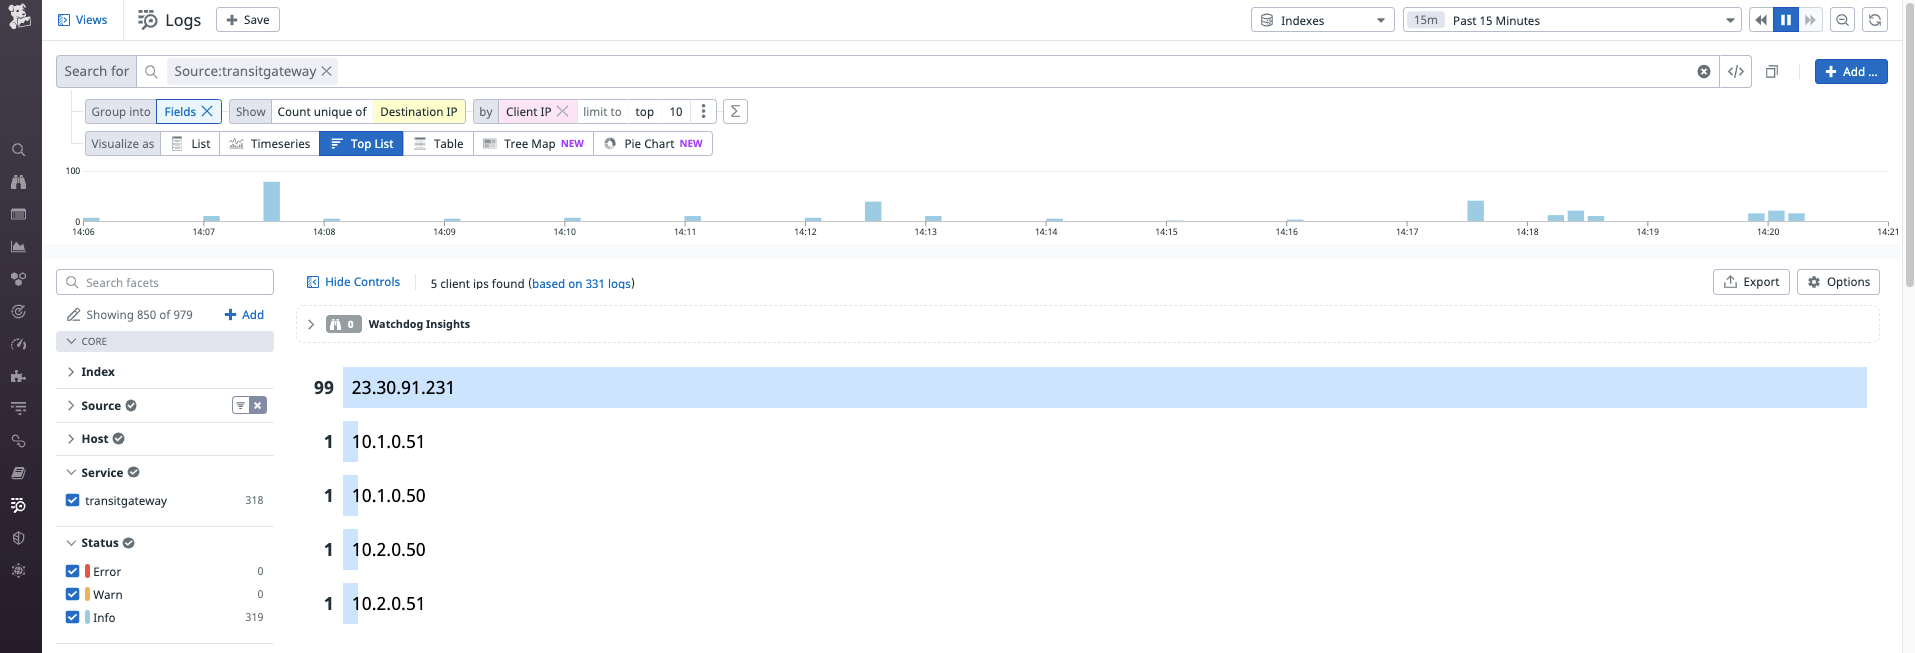
Task: Open the Indexes dropdown
Action: [1322, 20]
